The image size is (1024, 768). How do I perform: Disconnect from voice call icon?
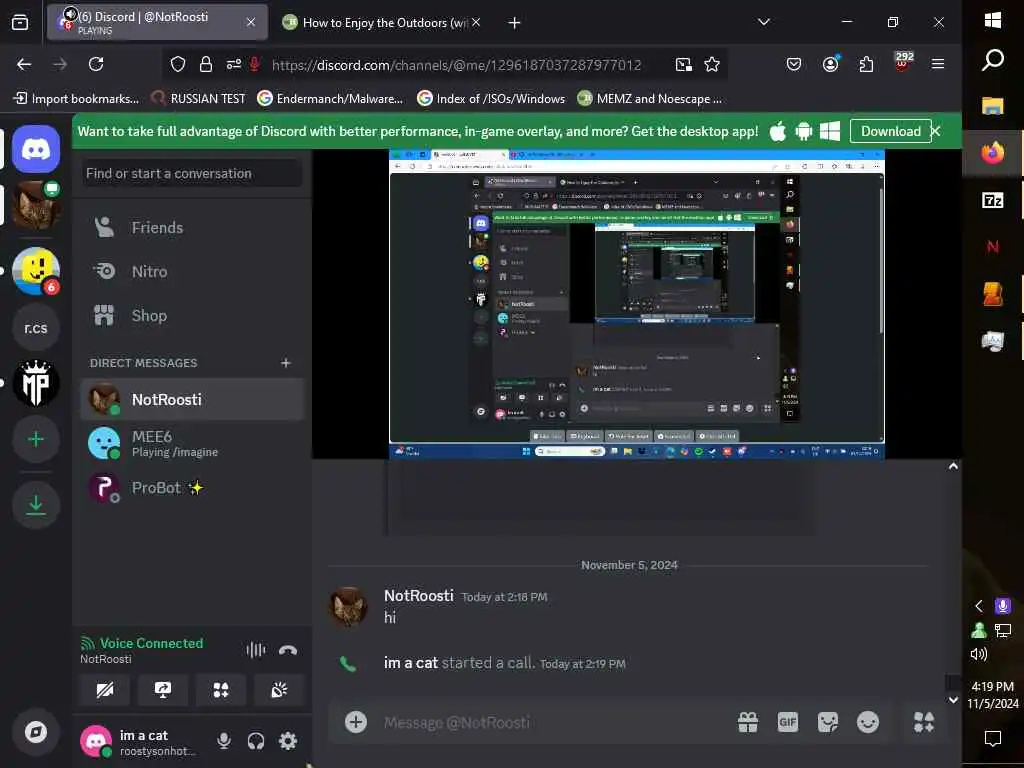tap(288, 649)
